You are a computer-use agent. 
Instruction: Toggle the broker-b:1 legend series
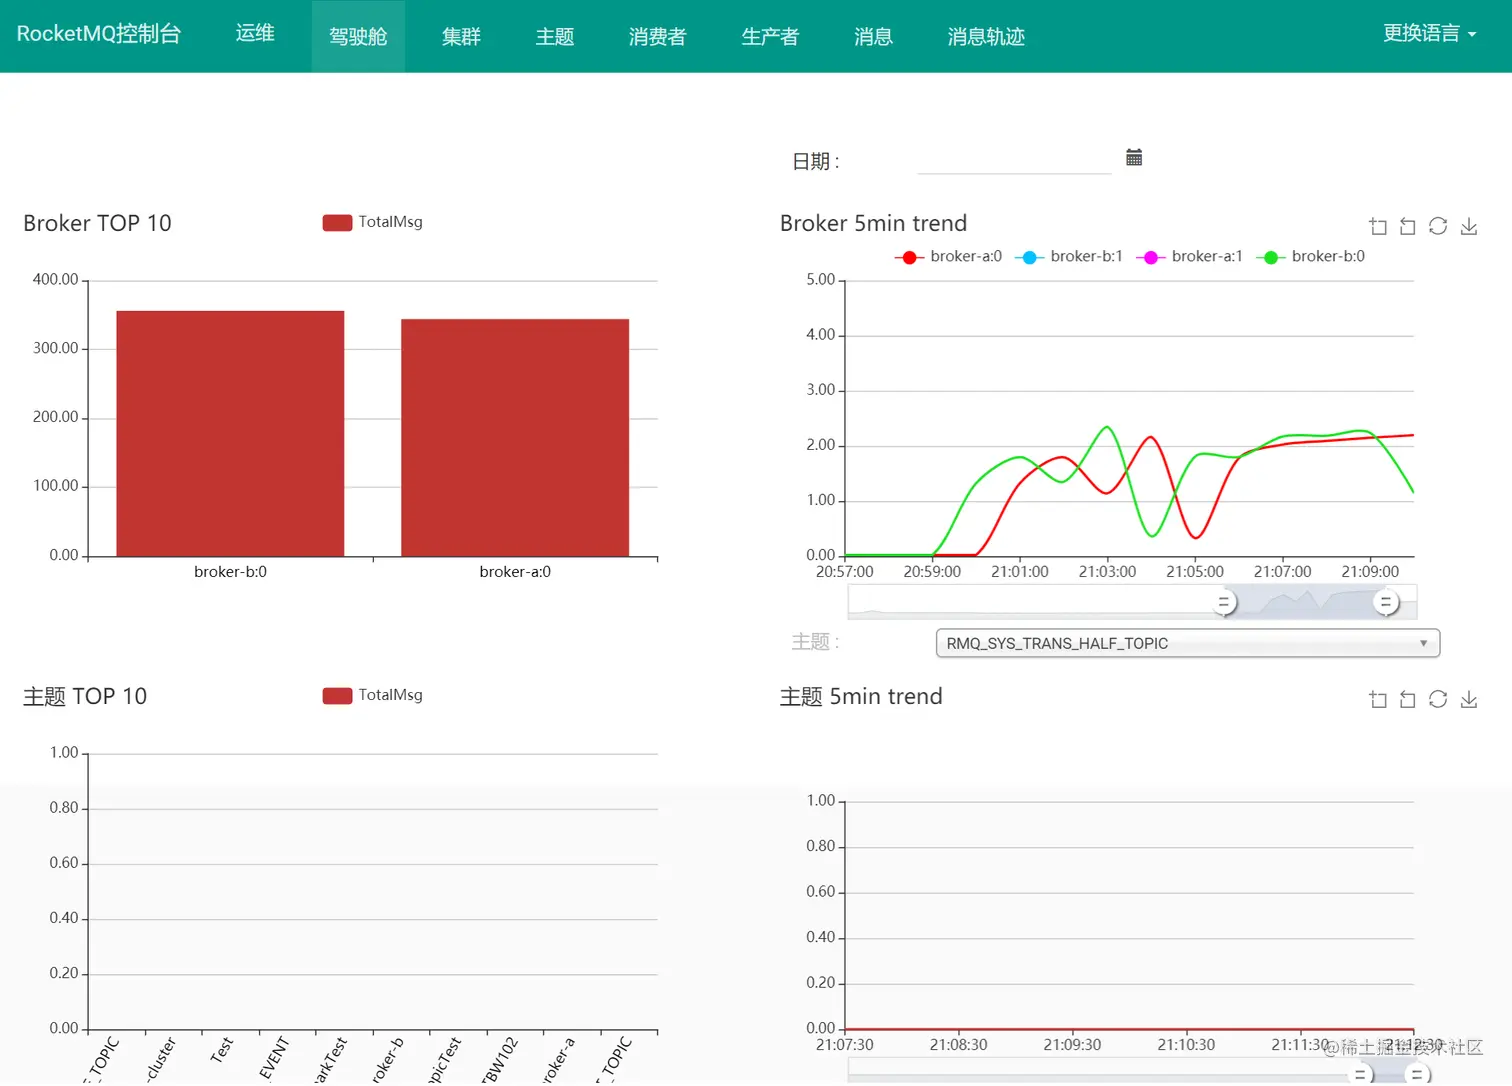1069,256
